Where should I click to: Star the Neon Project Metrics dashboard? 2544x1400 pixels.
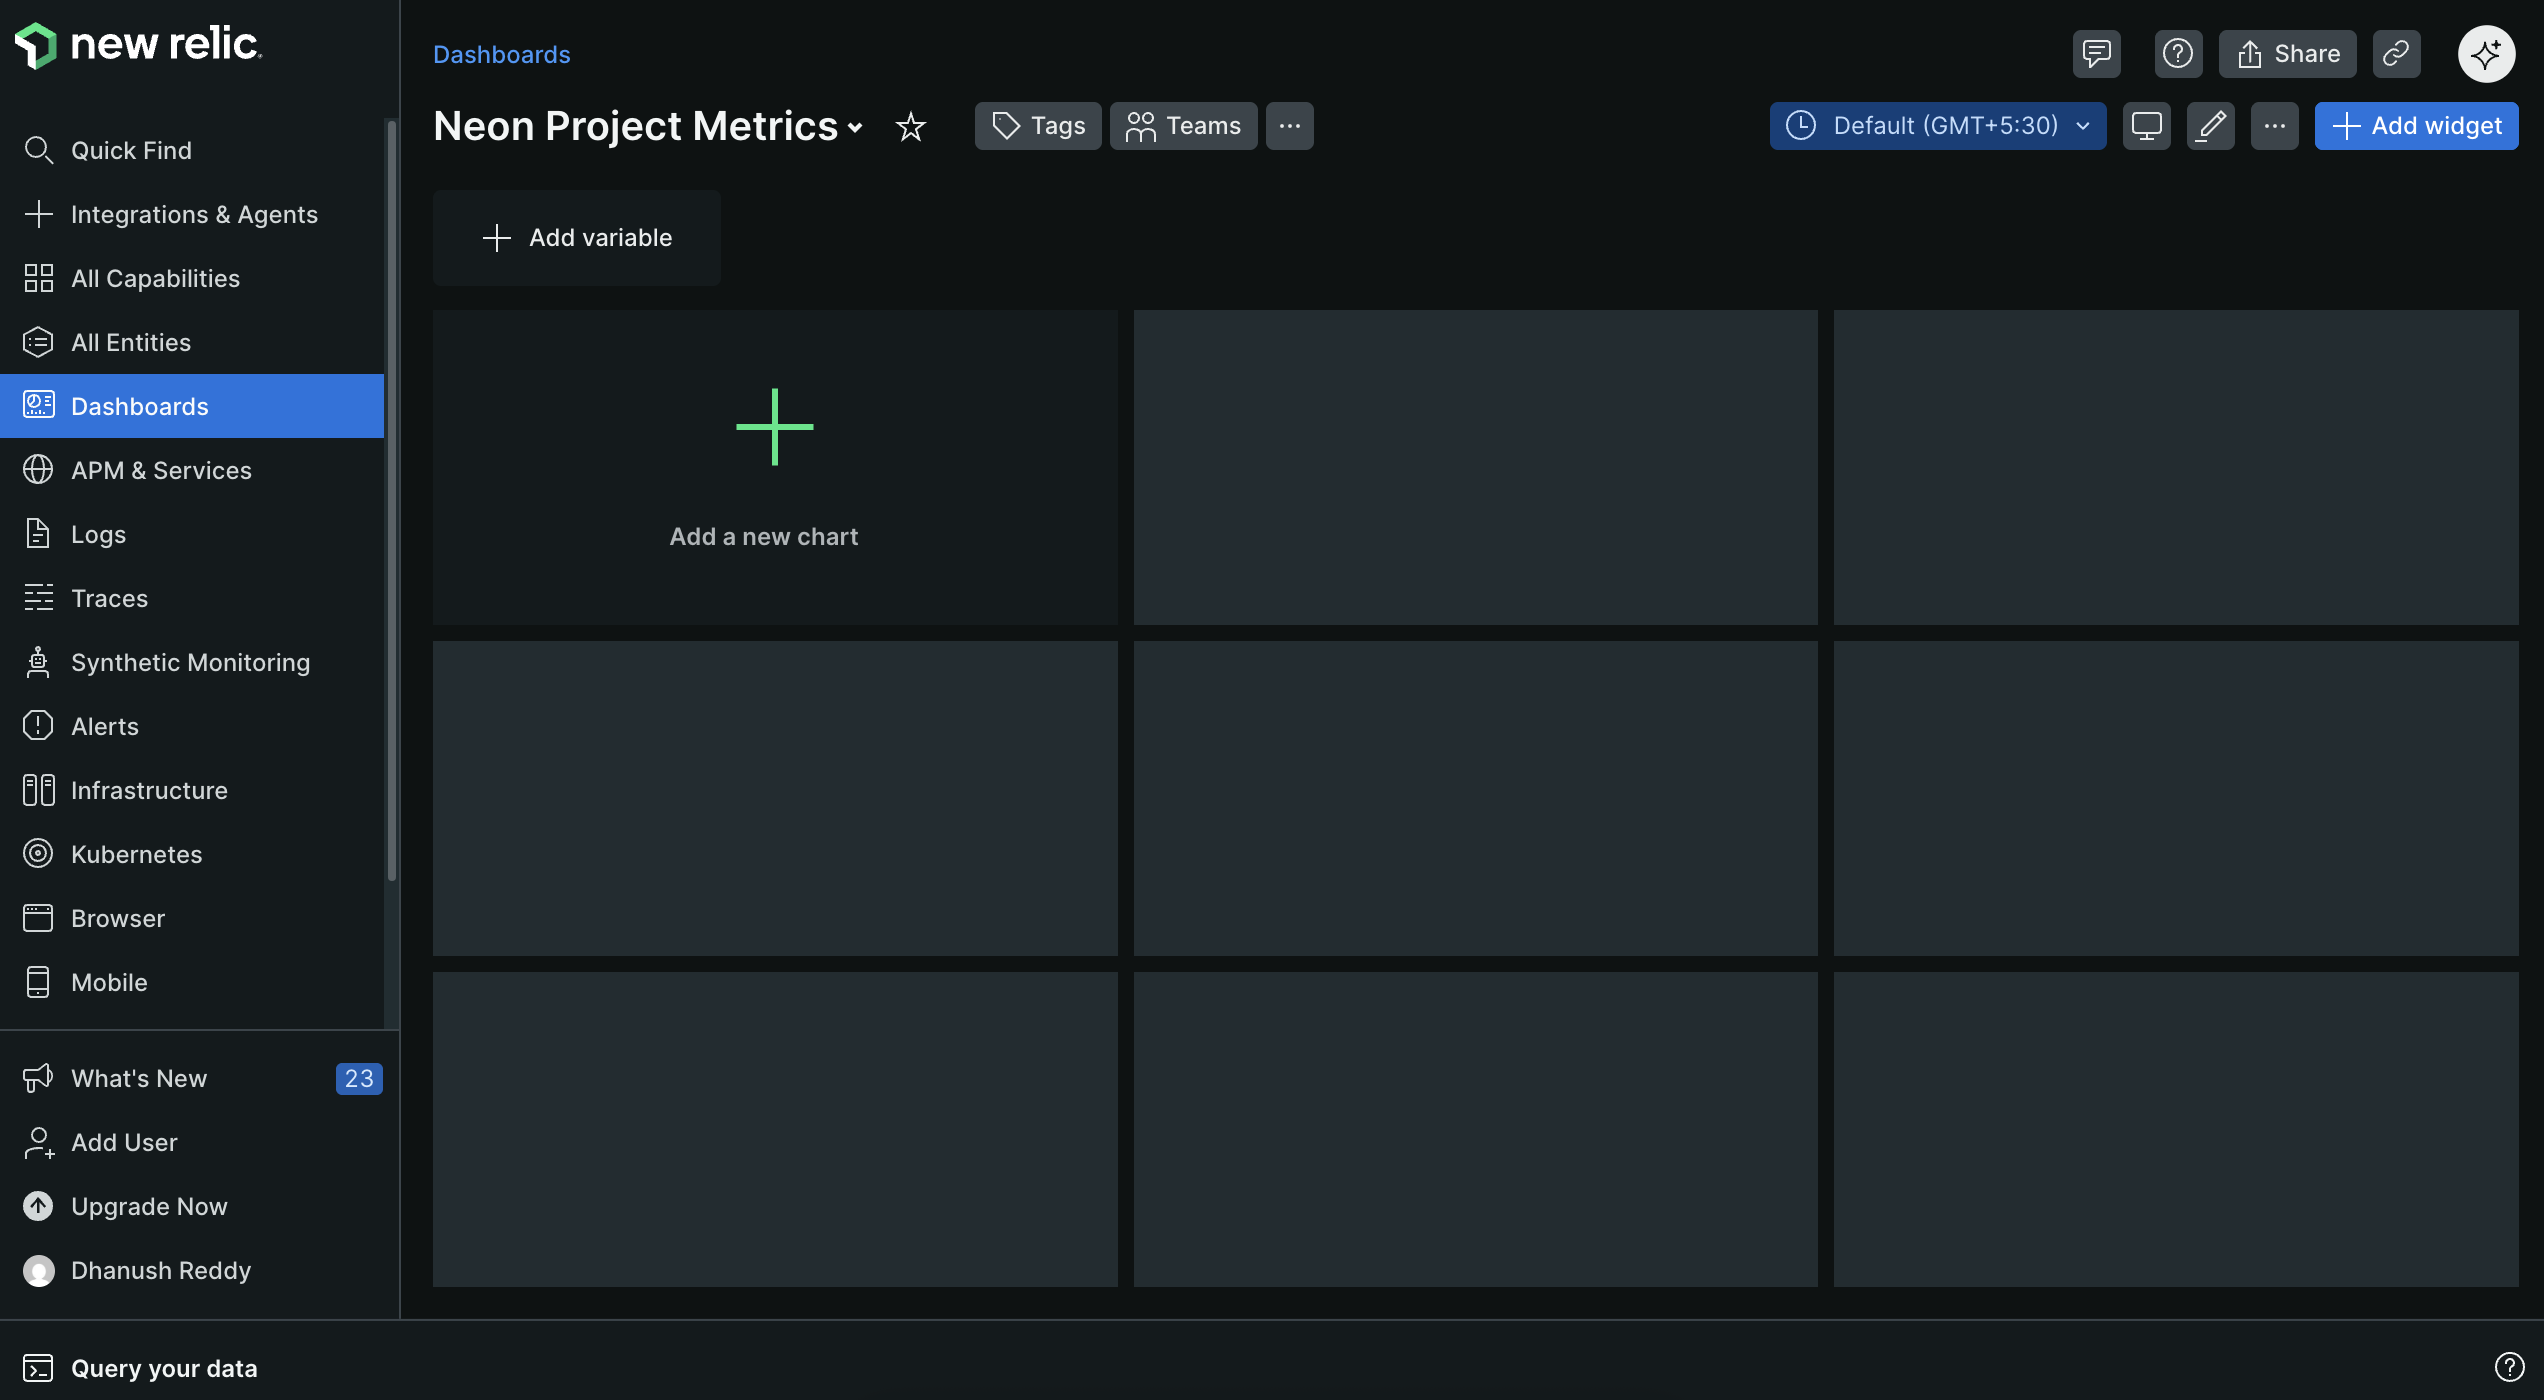910,127
